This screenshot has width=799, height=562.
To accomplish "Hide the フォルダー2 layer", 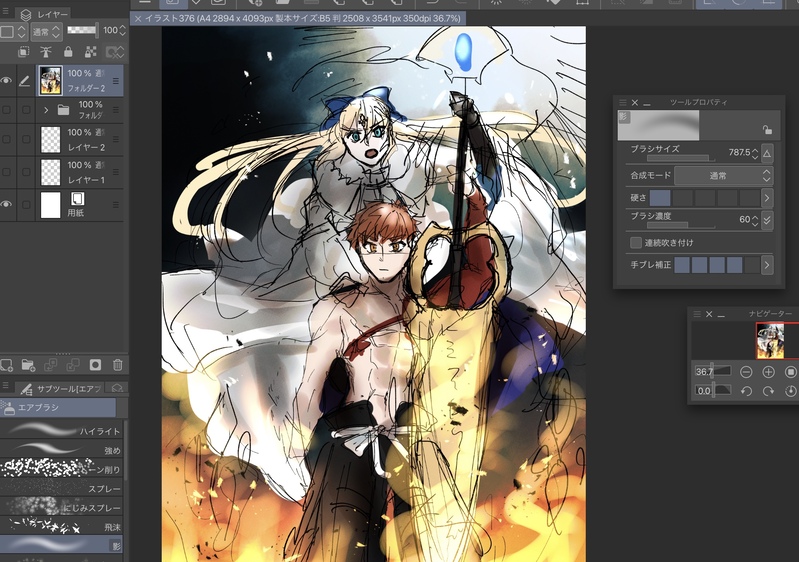I will pyautogui.click(x=7, y=81).
